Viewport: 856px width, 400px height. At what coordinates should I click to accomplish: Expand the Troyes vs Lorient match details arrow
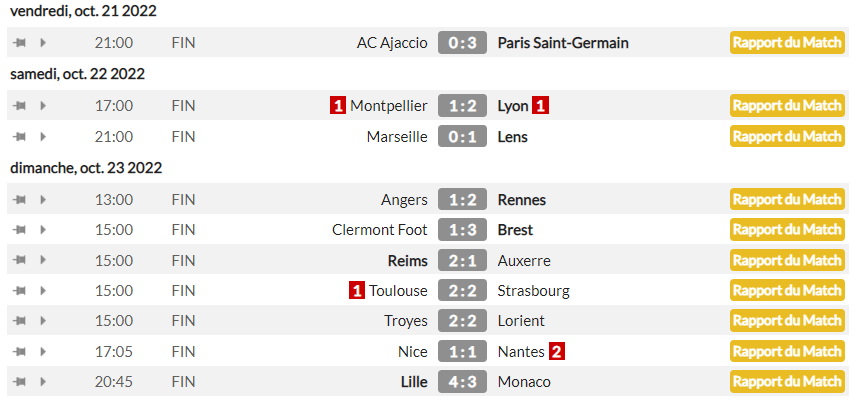point(43,321)
